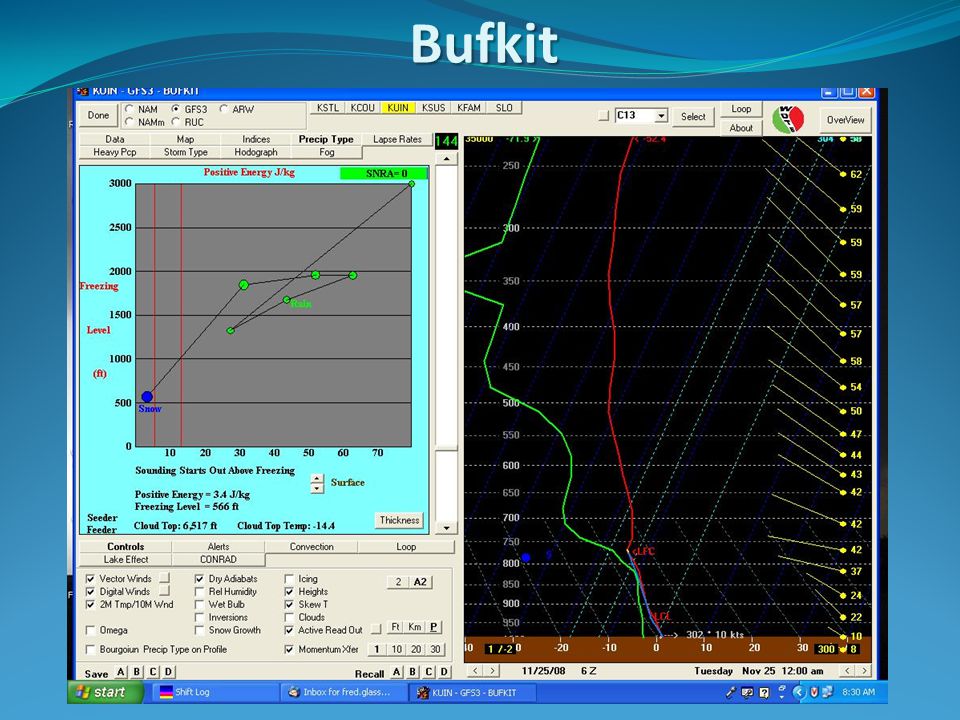Click the yellow highlighted KUIN station

point(398,108)
